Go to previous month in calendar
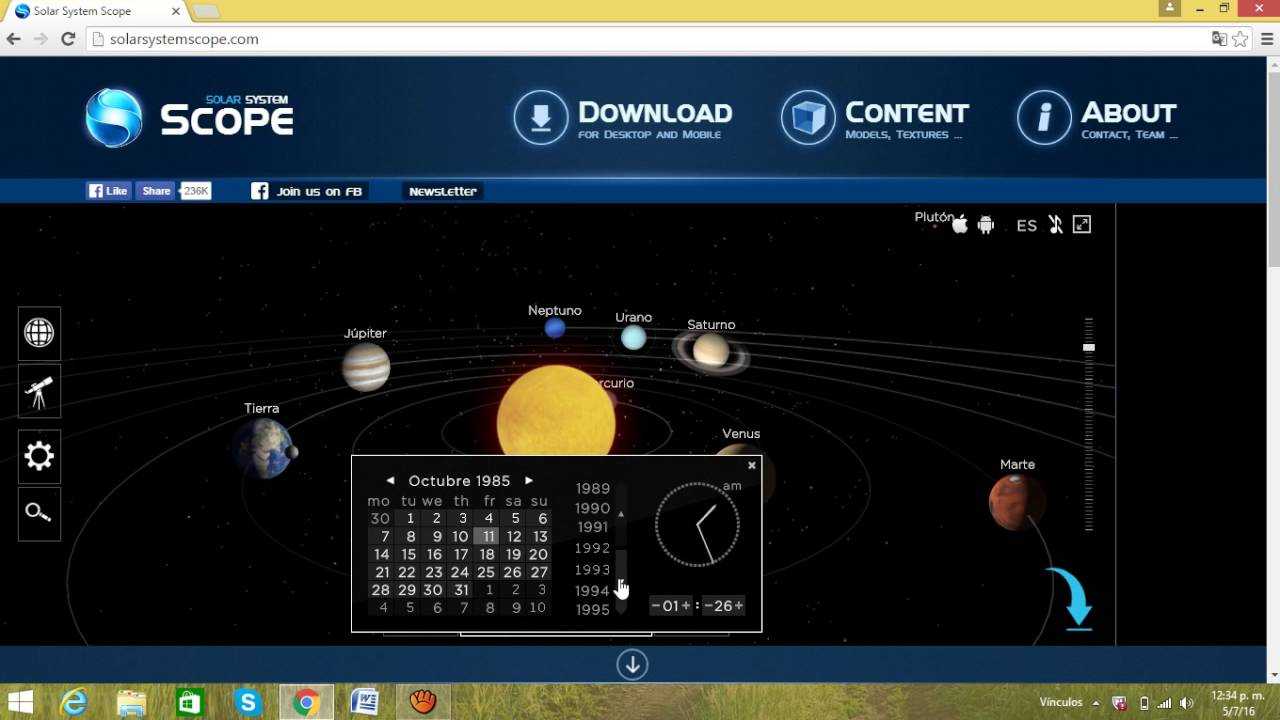Image resolution: width=1280 pixels, height=720 pixels. (390, 481)
